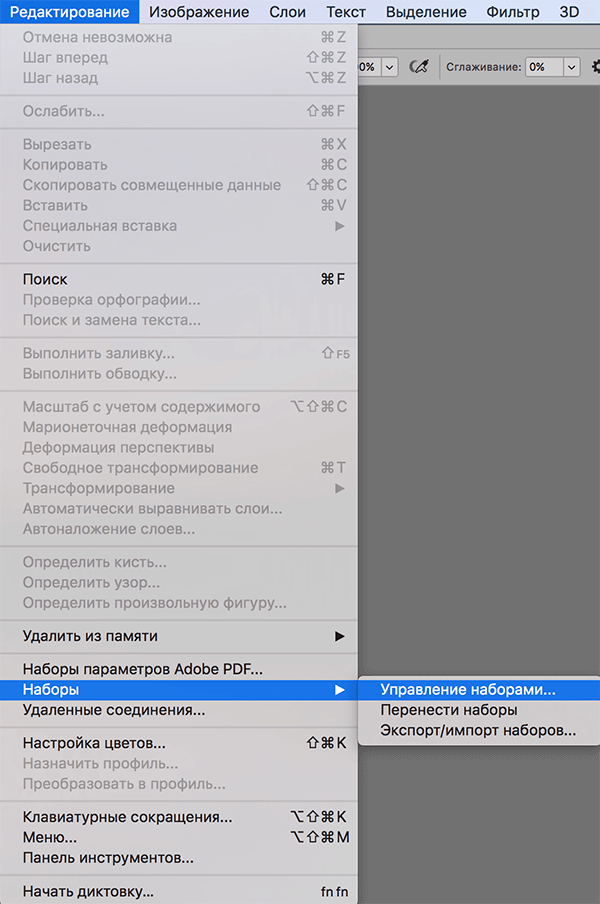Select Управление наборами… in submenu
The width and height of the screenshot is (600, 904).
click(479, 690)
